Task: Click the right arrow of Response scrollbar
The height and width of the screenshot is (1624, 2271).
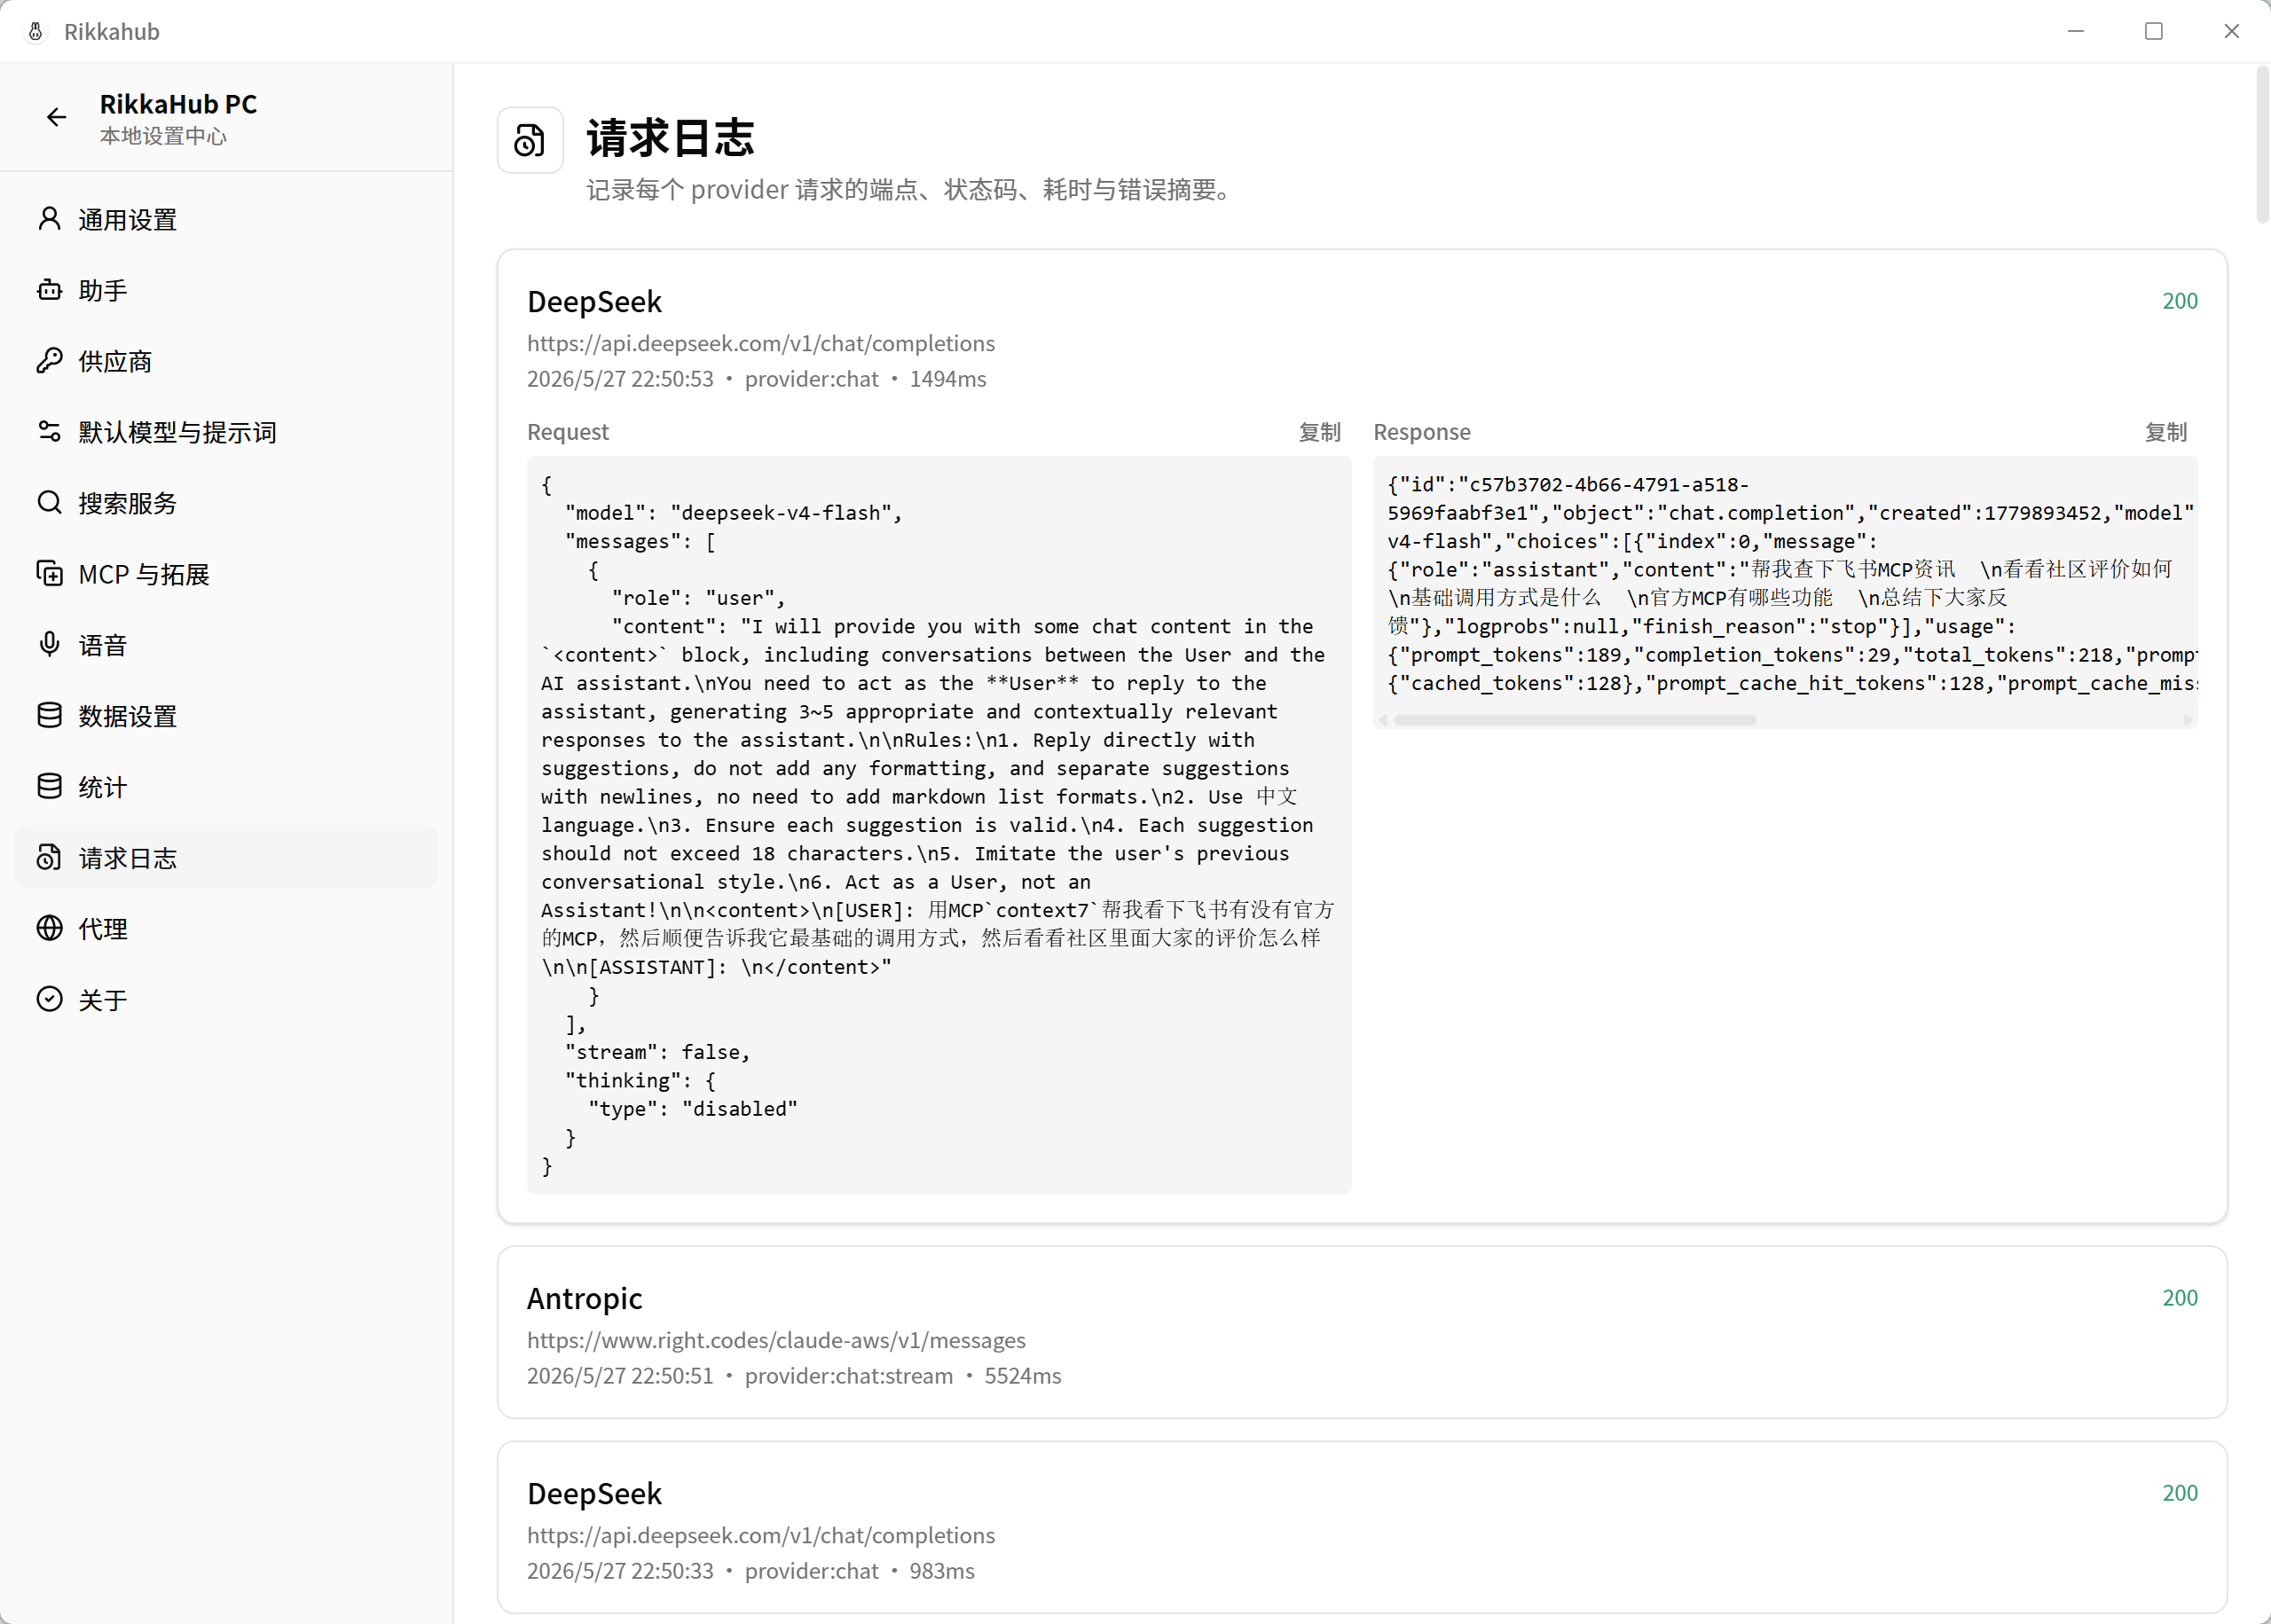Action: tap(2188, 720)
